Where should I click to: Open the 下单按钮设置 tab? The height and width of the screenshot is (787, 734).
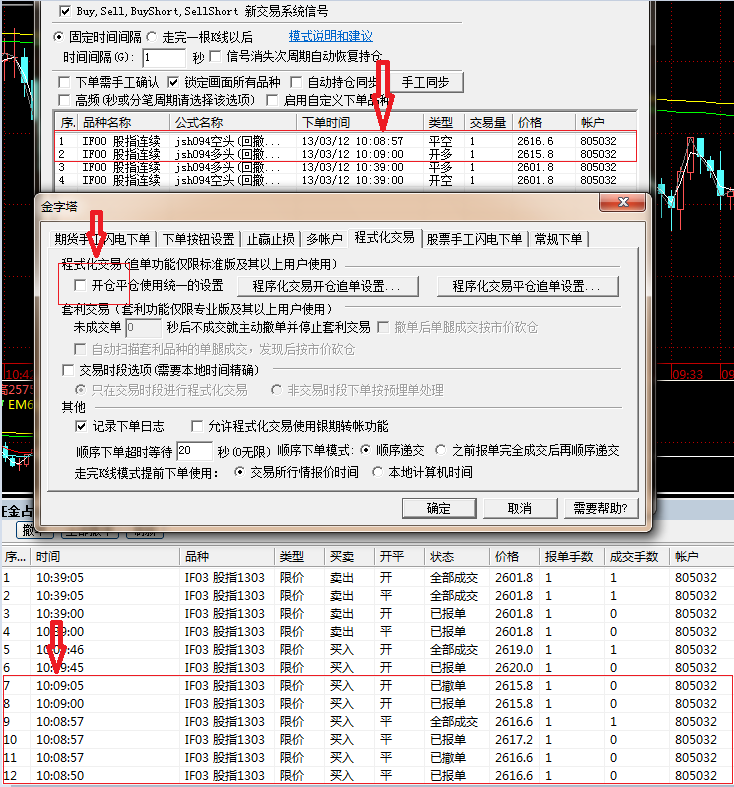[x=198, y=239]
